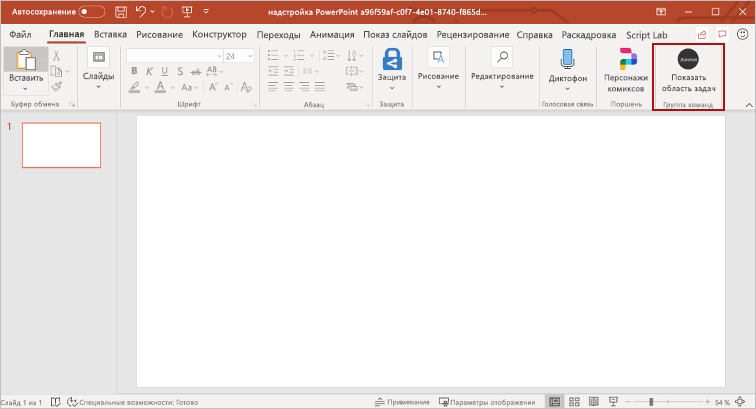Viewport: 756px width, 409px height.
Task: Open the Справка tab
Action: point(534,35)
